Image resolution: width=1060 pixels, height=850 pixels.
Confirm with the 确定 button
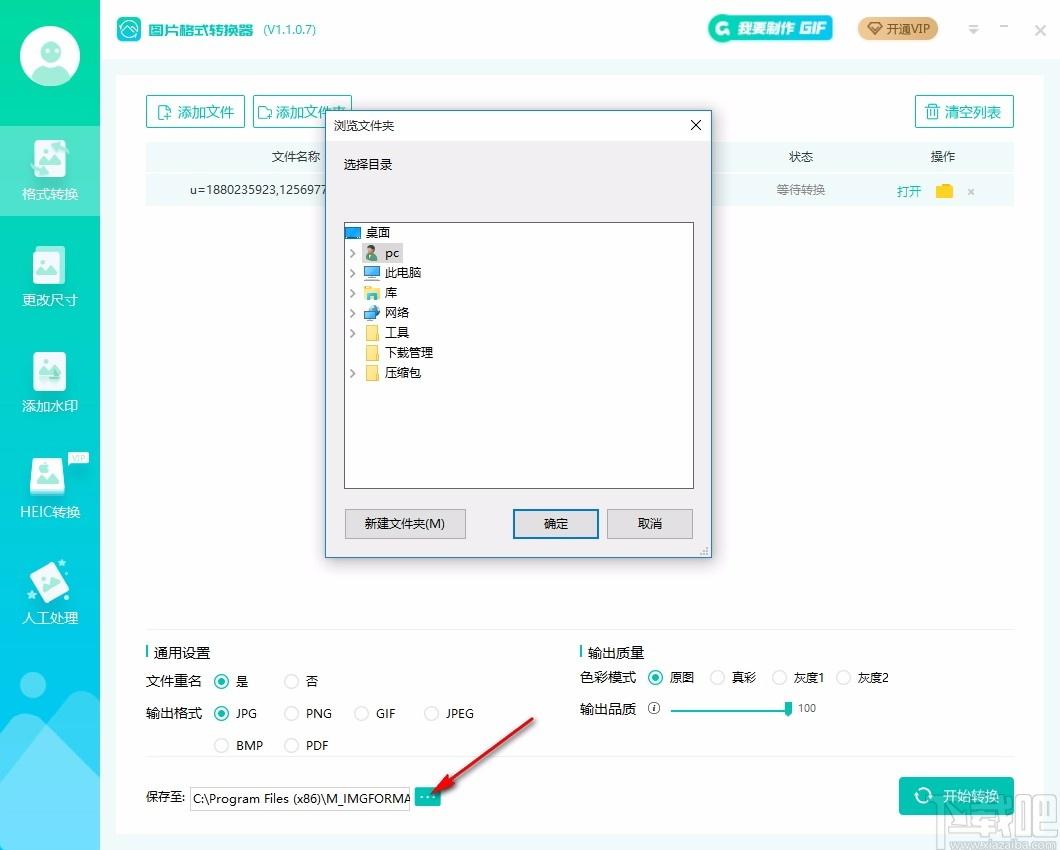[556, 523]
